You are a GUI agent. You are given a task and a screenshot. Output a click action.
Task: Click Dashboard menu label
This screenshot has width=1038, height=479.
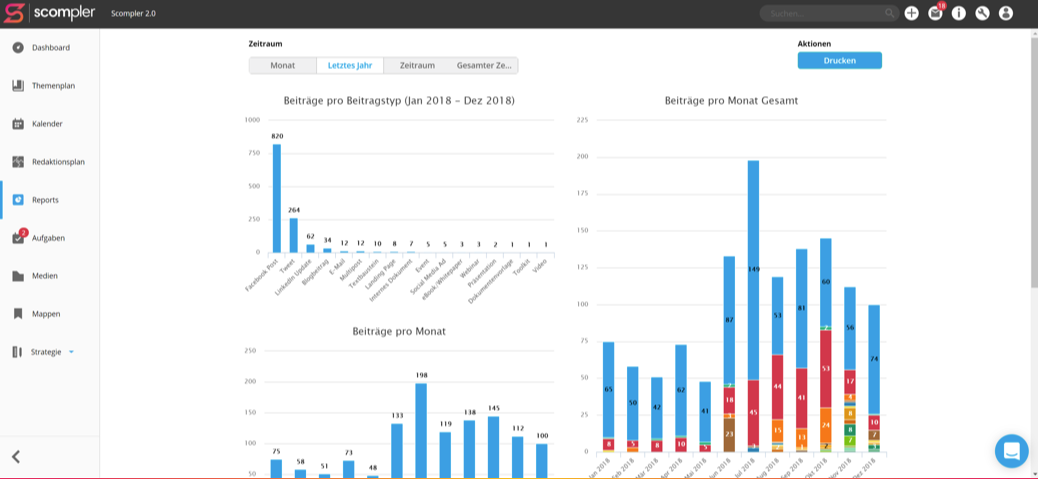pos(51,48)
